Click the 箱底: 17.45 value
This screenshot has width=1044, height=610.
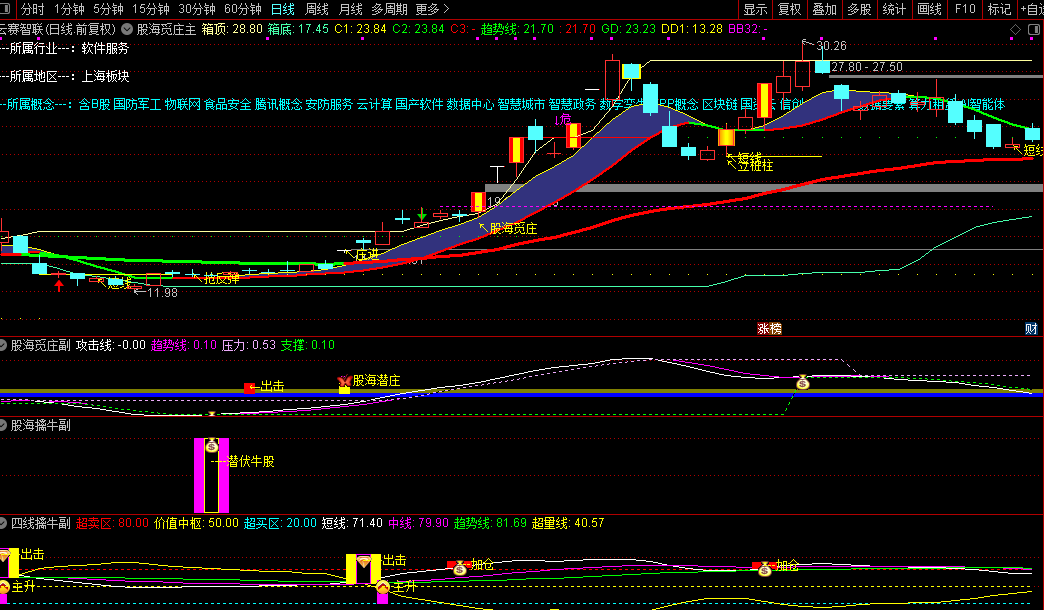point(298,29)
